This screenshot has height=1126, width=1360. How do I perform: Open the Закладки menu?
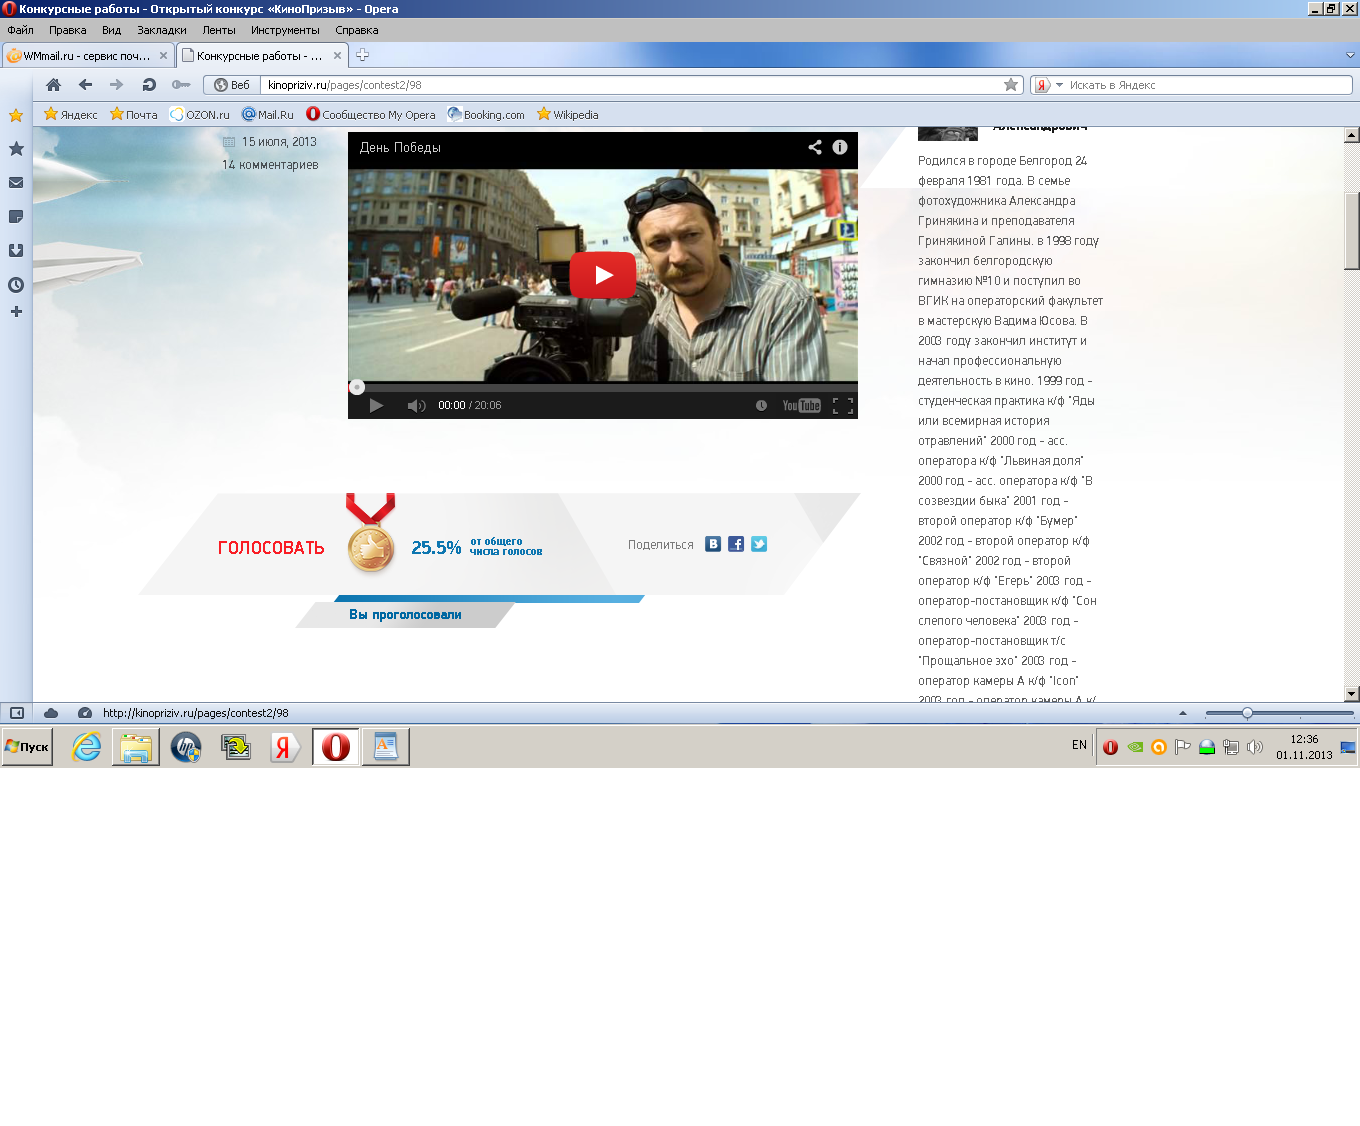tap(162, 30)
